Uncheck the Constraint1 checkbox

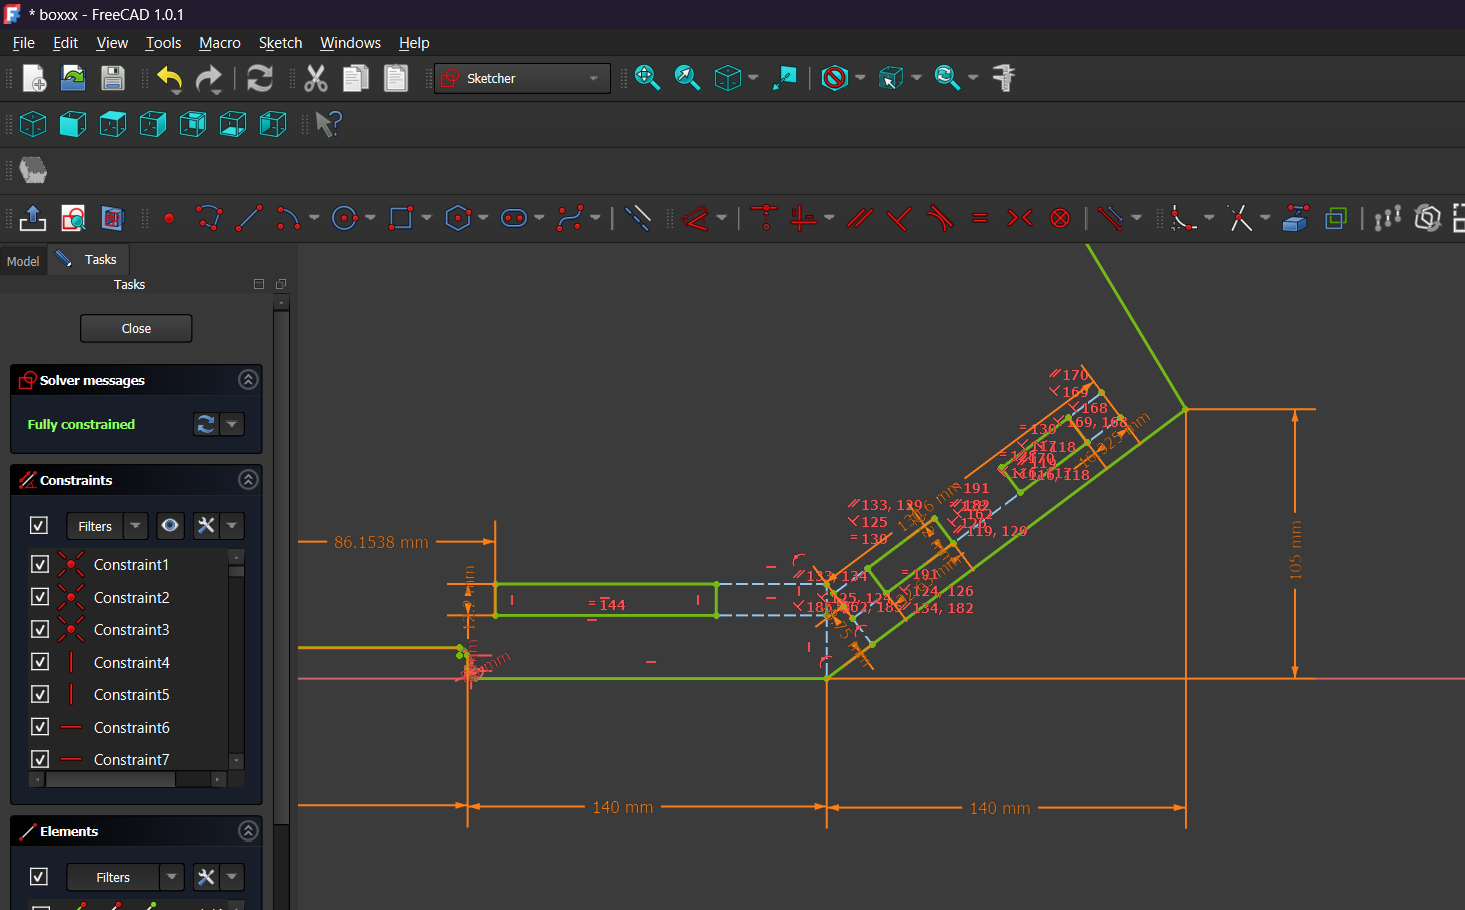[40, 564]
